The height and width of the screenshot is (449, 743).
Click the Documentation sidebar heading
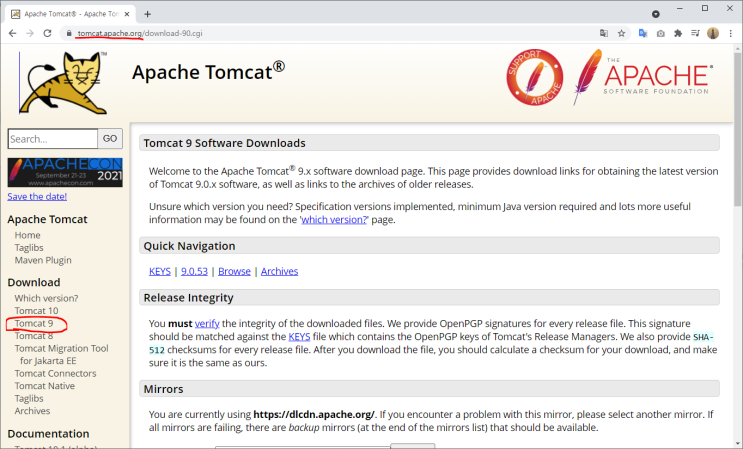click(48, 434)
